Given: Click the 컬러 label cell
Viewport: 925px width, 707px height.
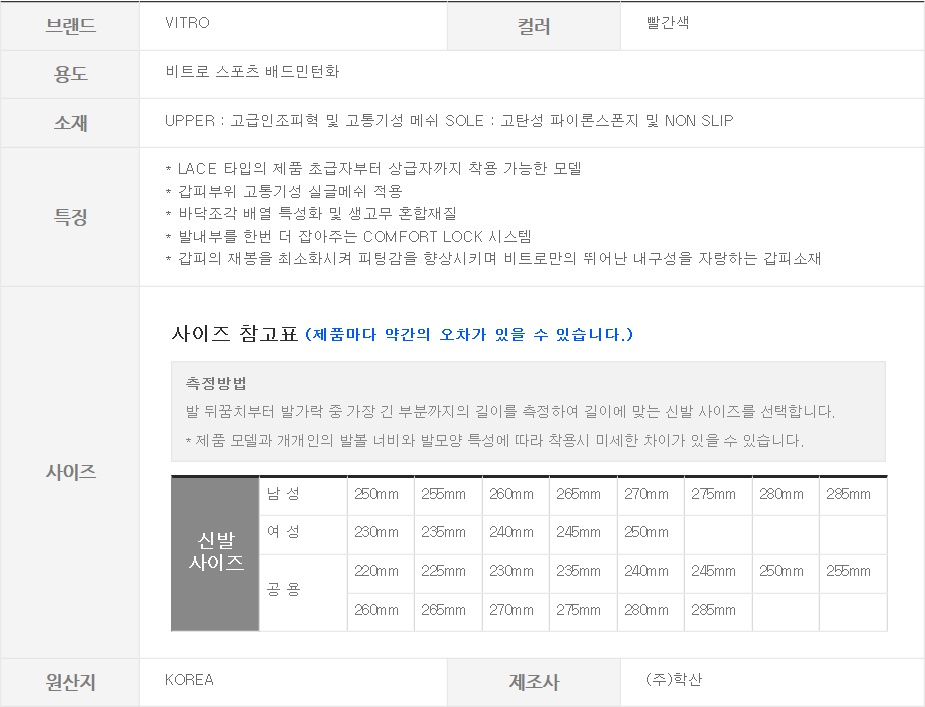Looking at the screenshot, I should pos(533,27).
